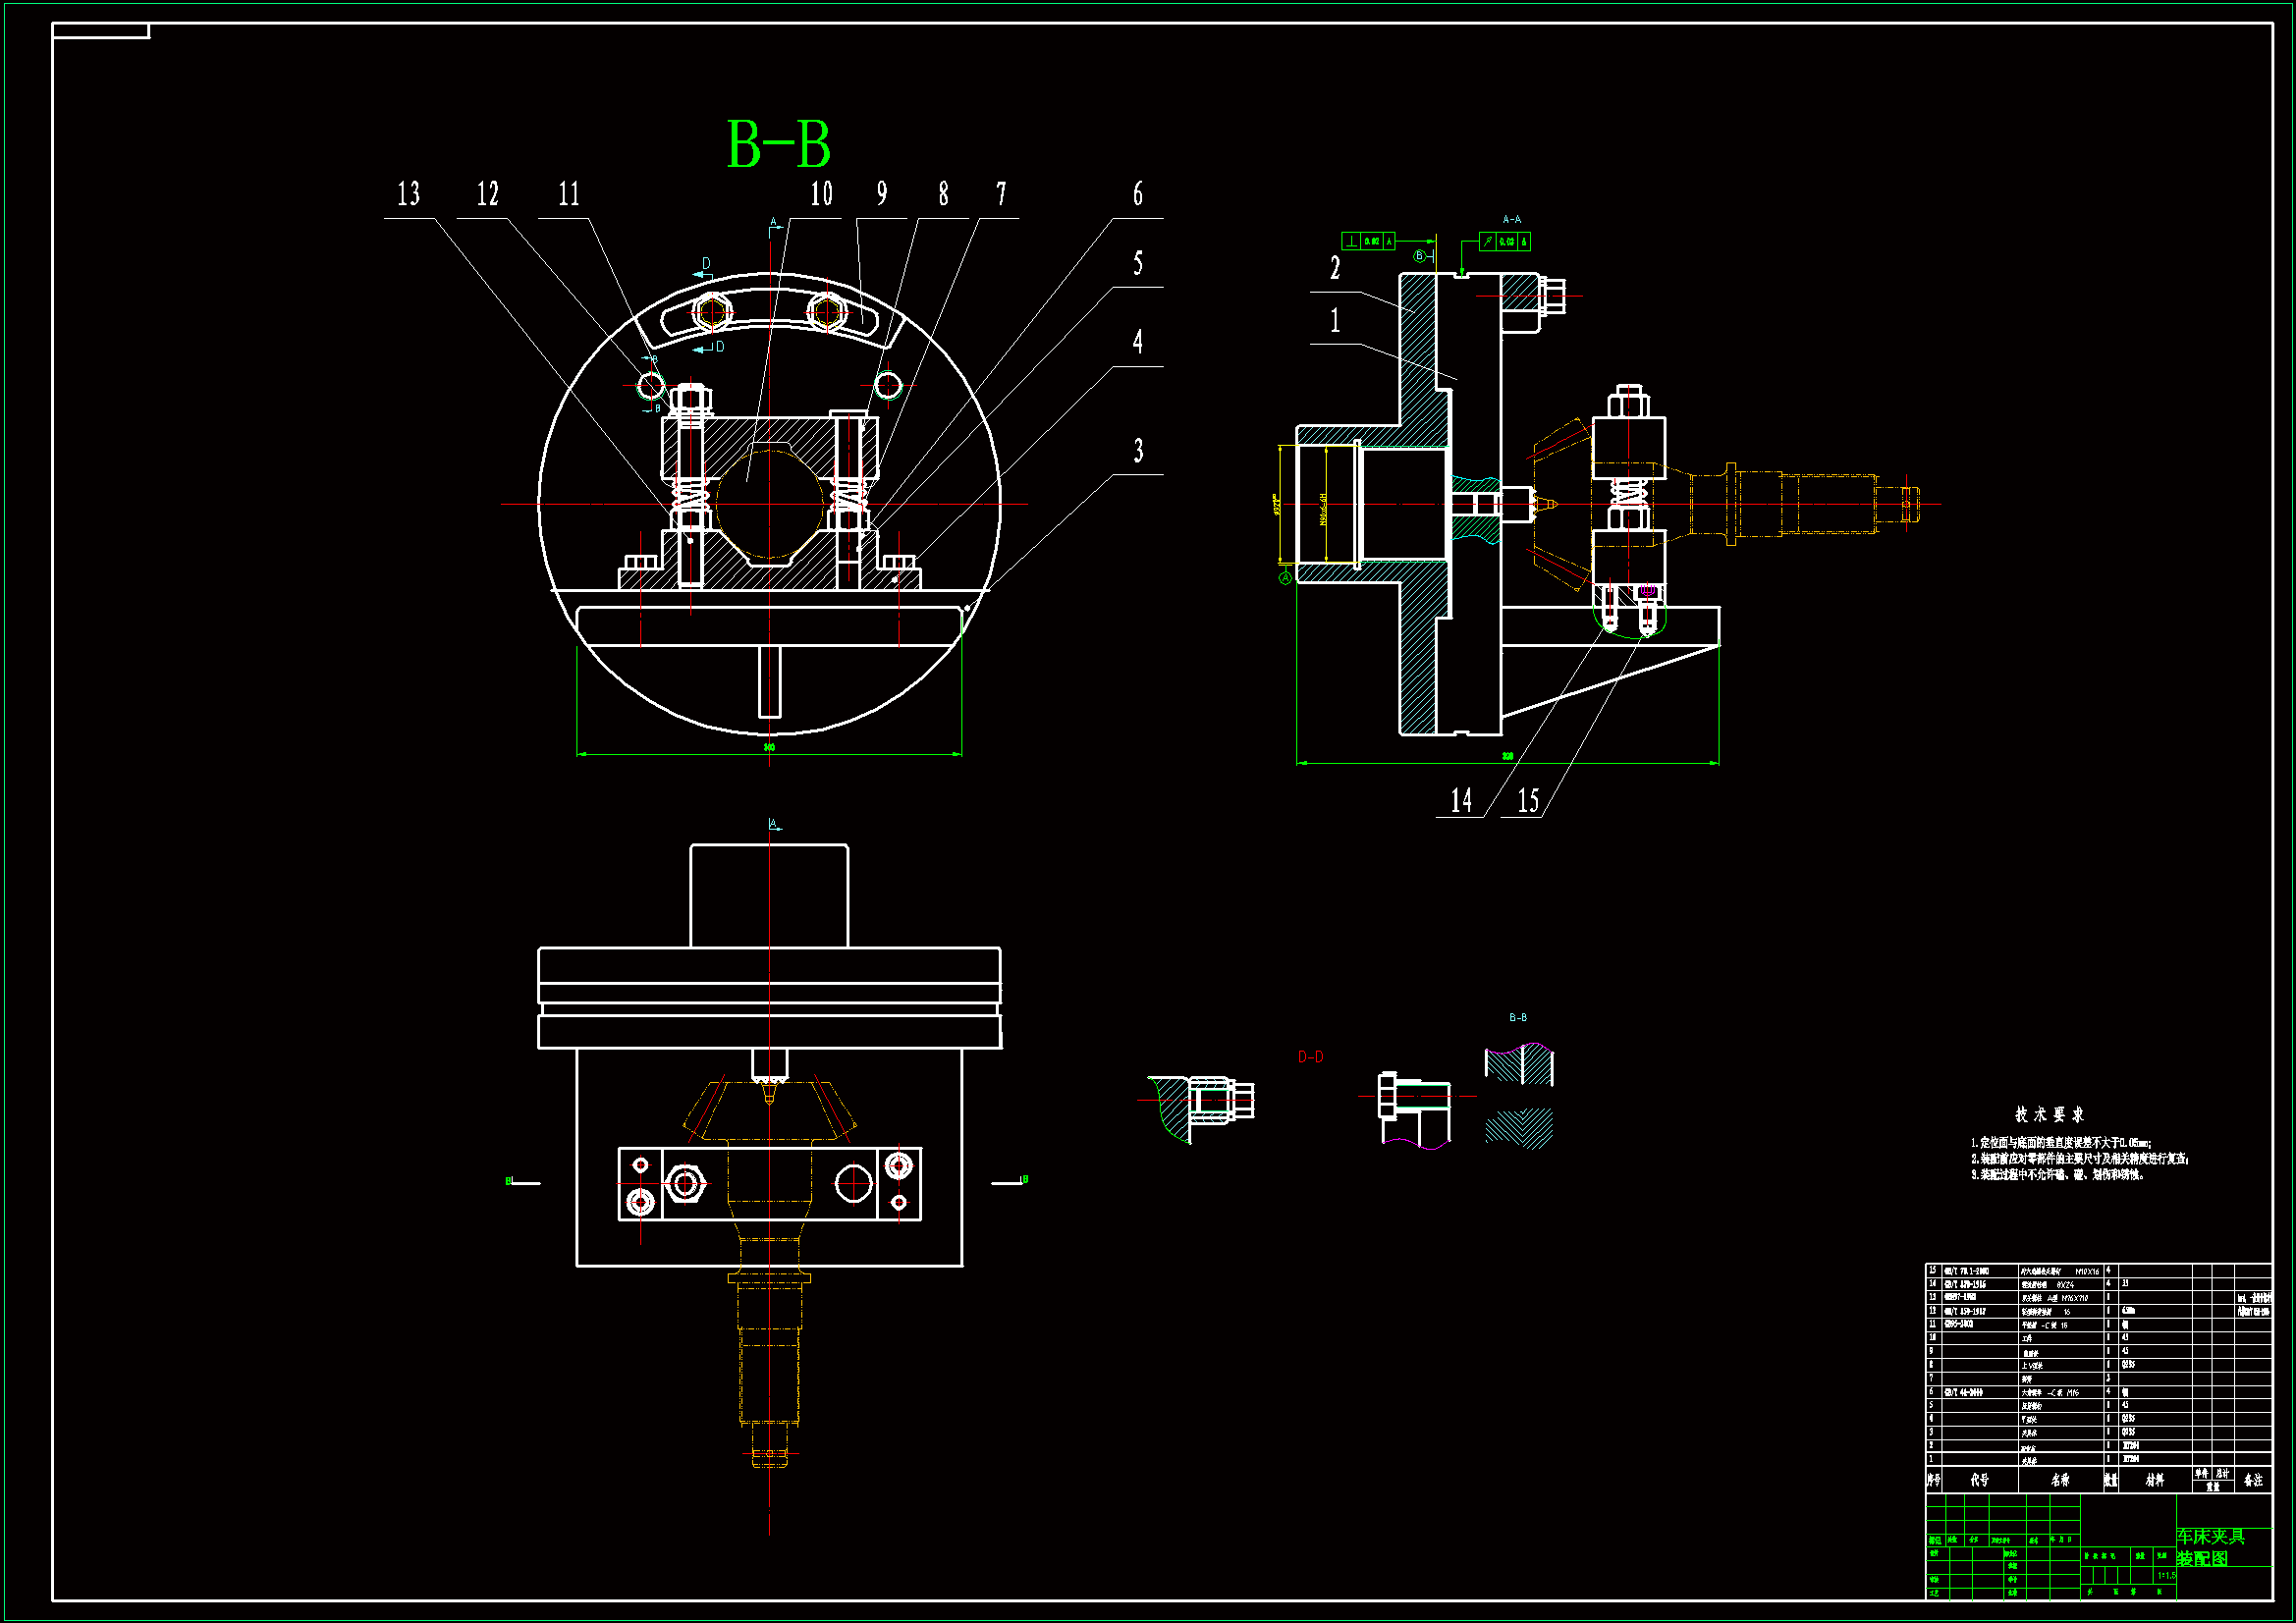Click callout number 15 below side view
2296x1623 pixels.
(1528, 800)
